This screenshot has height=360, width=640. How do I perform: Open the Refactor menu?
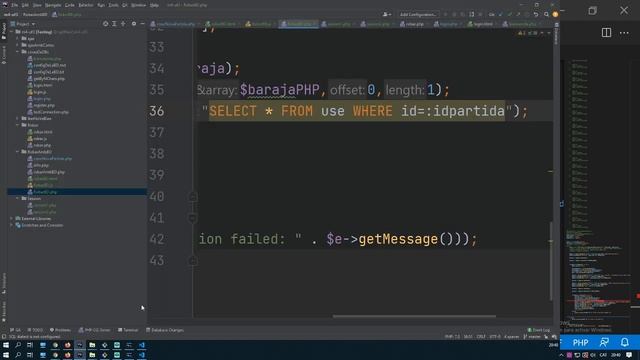point(85,5)
